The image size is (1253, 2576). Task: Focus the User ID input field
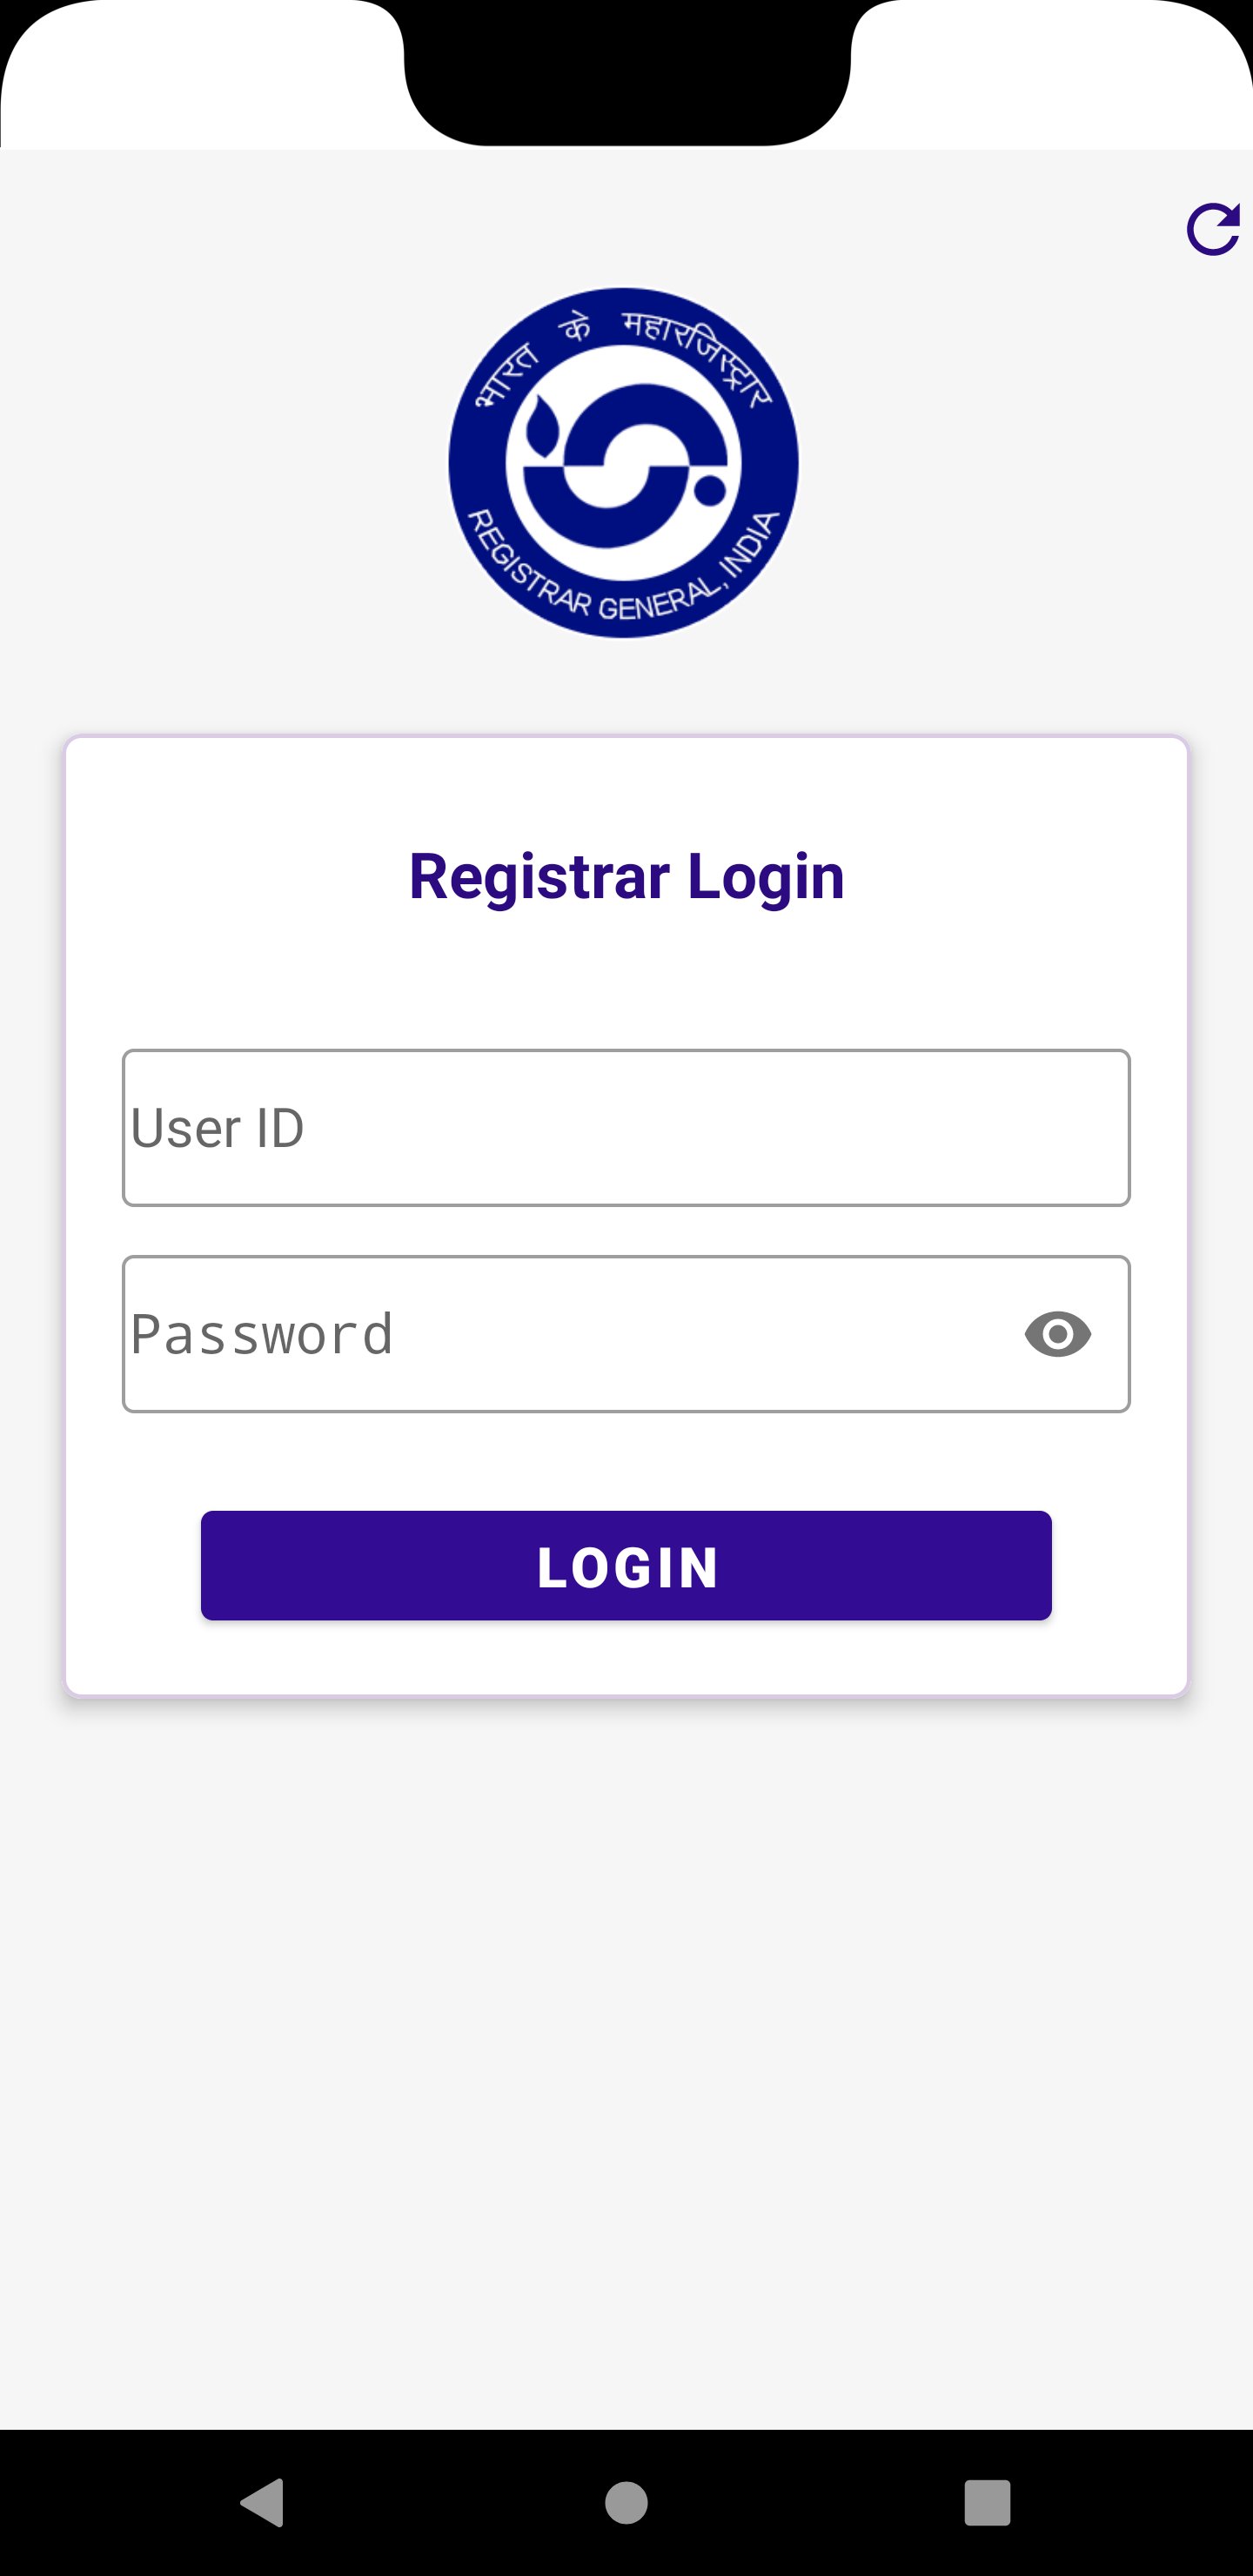click(x=626, y=1128)
